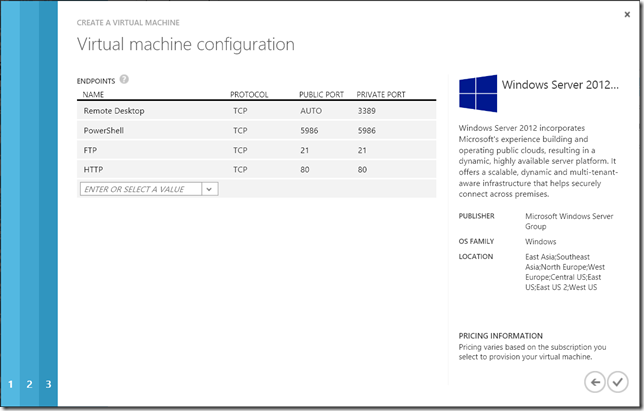
Task: Click the CREATE A VIRTUAL MACHINE label
Action: 128,23
